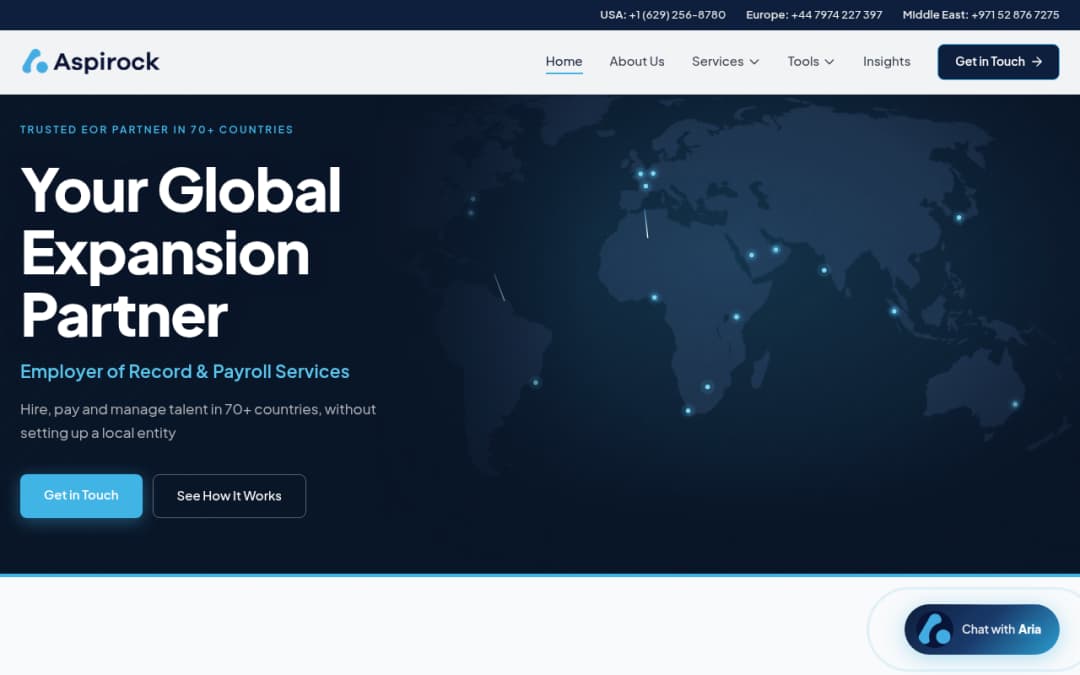1080x675 pixels.
Task: Select the 'Trusted EOR Partner in 70+ Countries' text
Action: click(x=156, y=129)
